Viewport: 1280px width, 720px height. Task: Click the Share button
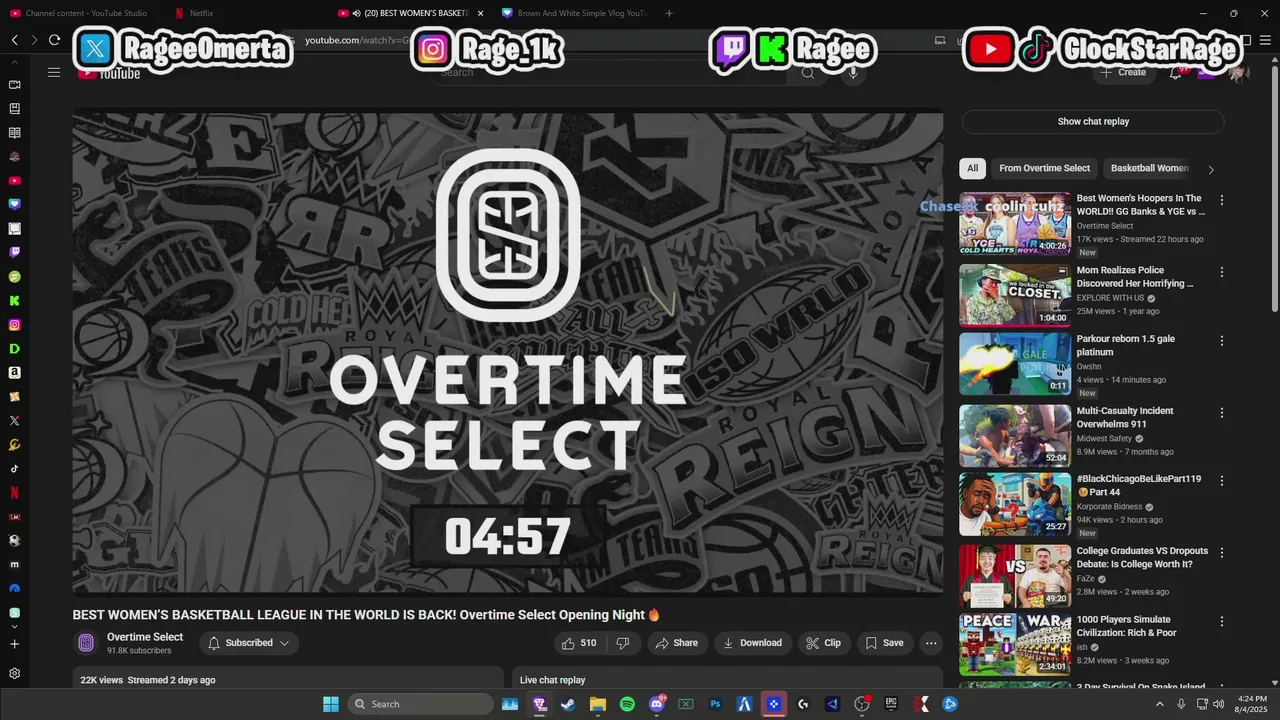tap(677, 643)
